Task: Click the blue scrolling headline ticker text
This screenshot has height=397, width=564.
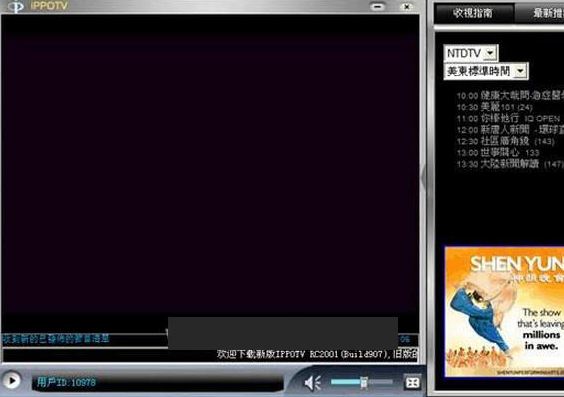Action: tap(56, 339)
